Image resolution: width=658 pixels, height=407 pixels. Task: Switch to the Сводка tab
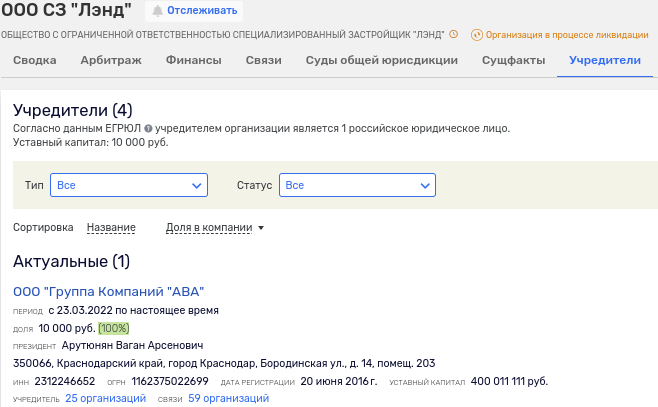36,60
